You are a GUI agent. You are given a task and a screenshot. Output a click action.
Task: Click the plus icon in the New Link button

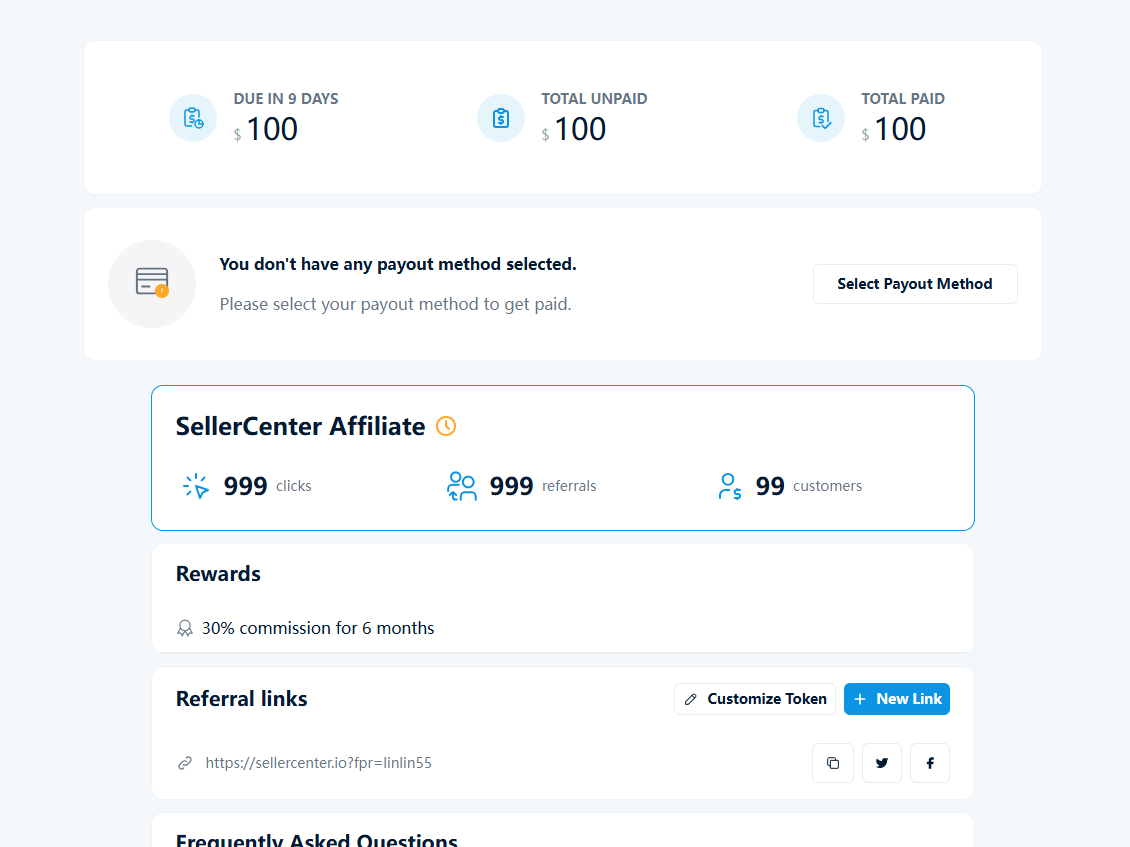click(x=862, y=698)
